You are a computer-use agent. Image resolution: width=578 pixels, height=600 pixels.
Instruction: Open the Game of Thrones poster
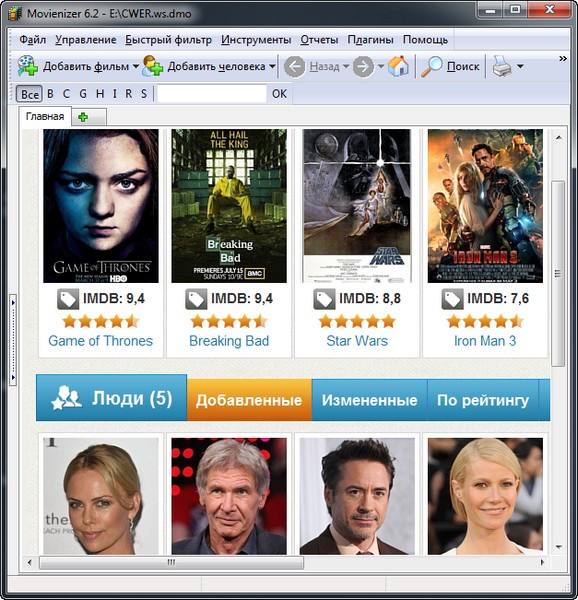pyautogui.click(x=101, y=206)
